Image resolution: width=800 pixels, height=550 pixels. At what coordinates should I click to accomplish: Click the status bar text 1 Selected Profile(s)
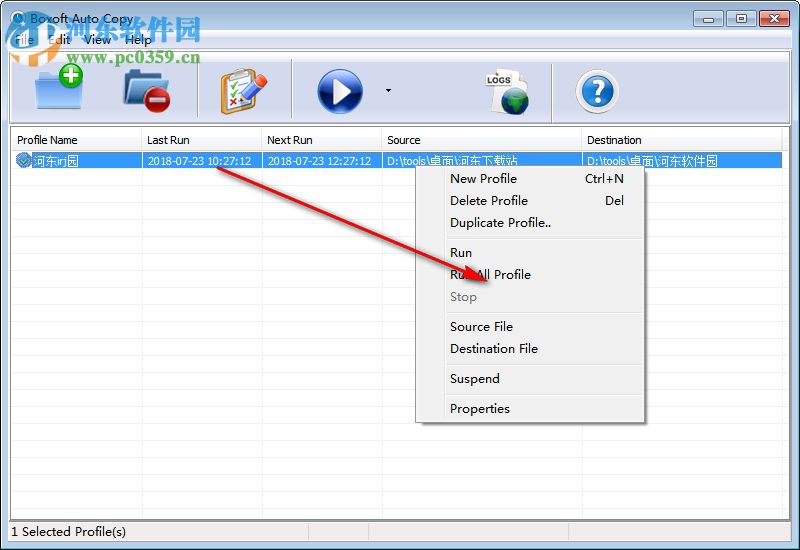coord(68,532)
